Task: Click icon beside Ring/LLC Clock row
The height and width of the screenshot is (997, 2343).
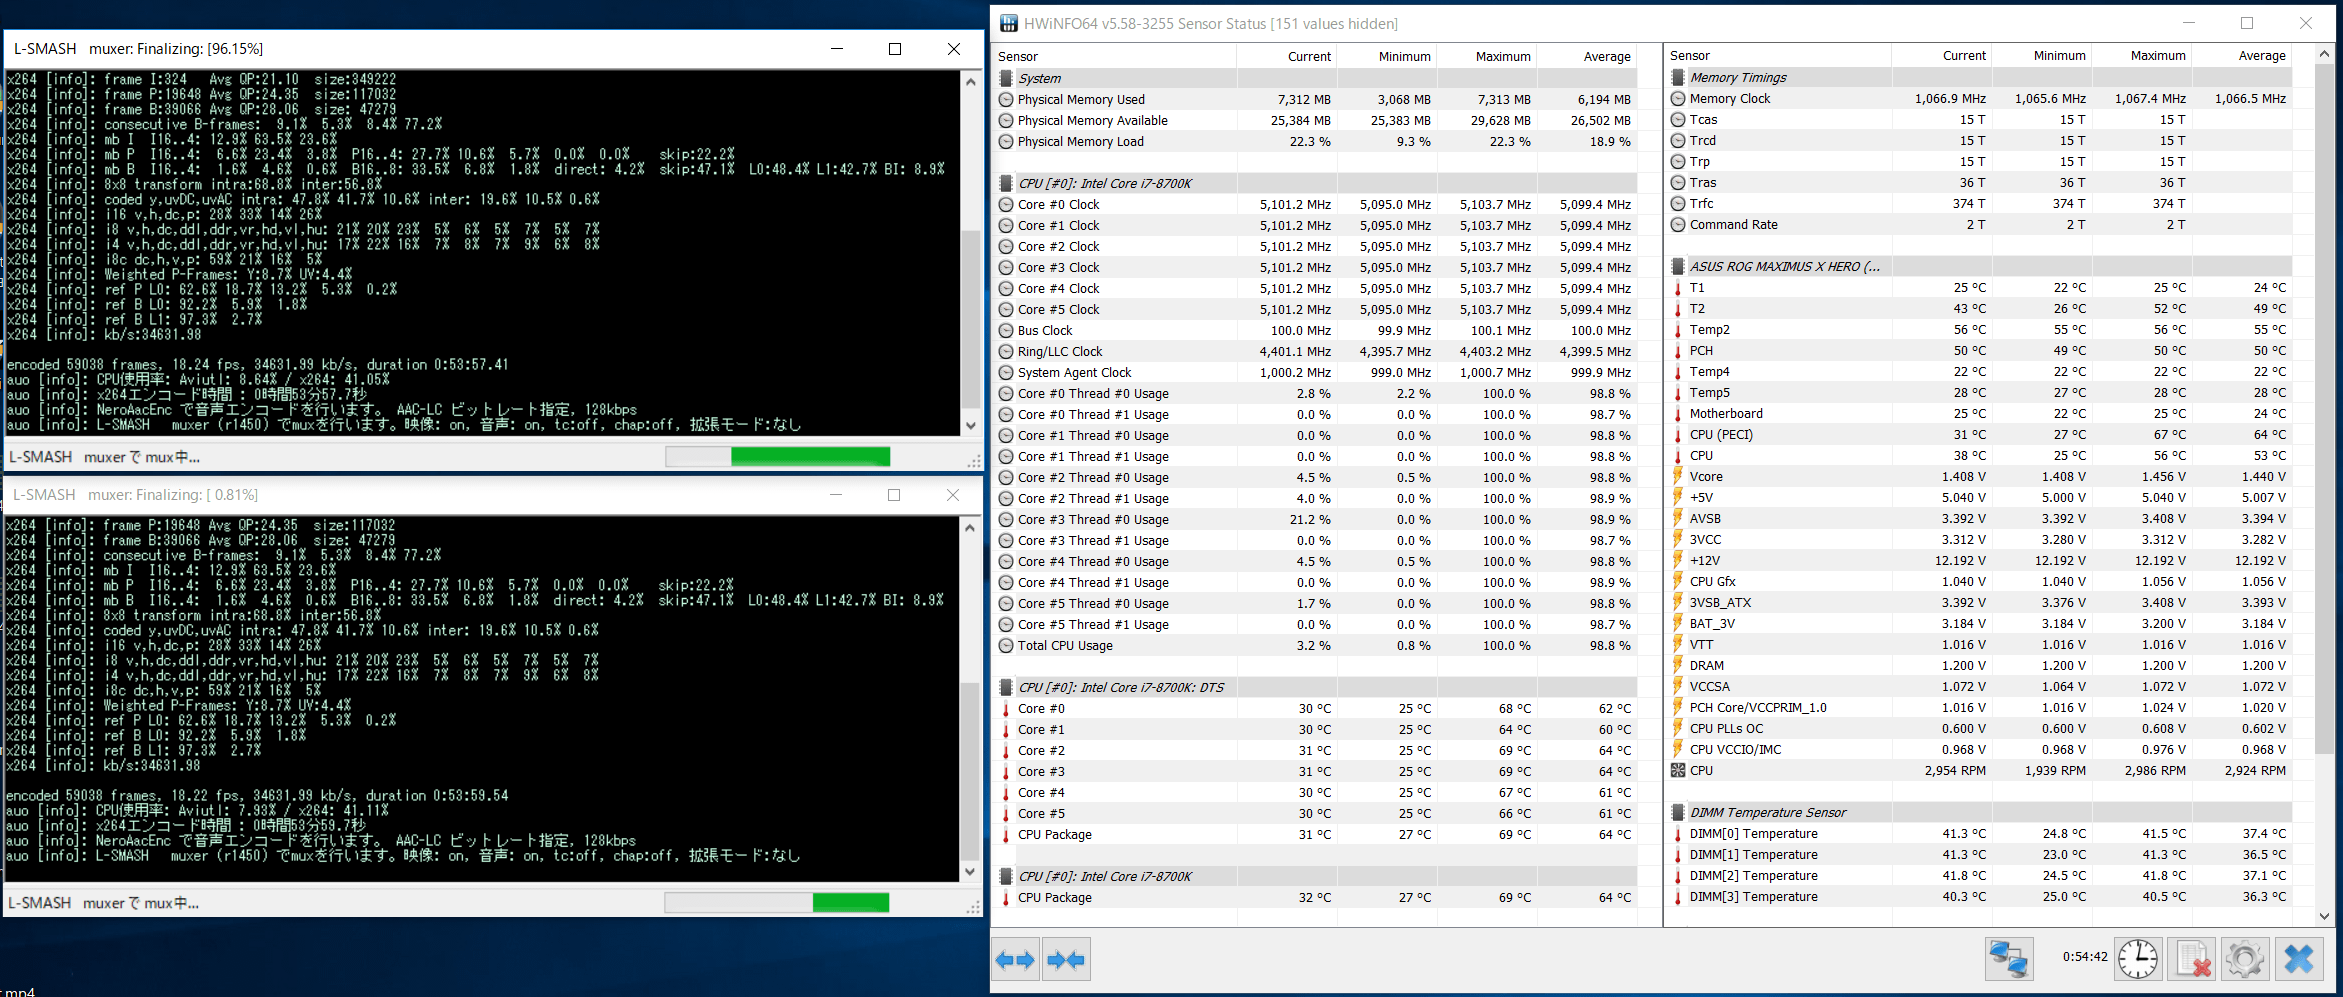Action: click(x=1006, y=351)
